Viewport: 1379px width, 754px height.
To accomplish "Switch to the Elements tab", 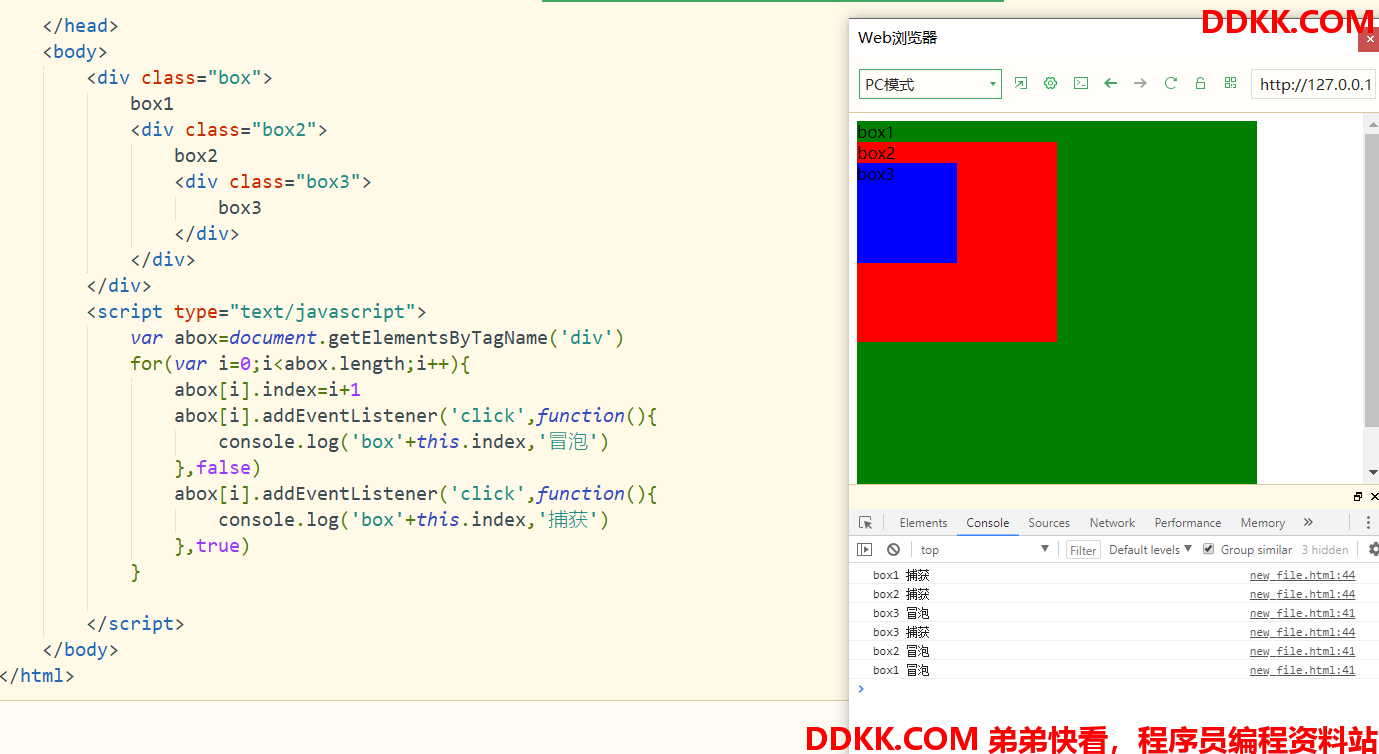I will (x=923, y=523).
